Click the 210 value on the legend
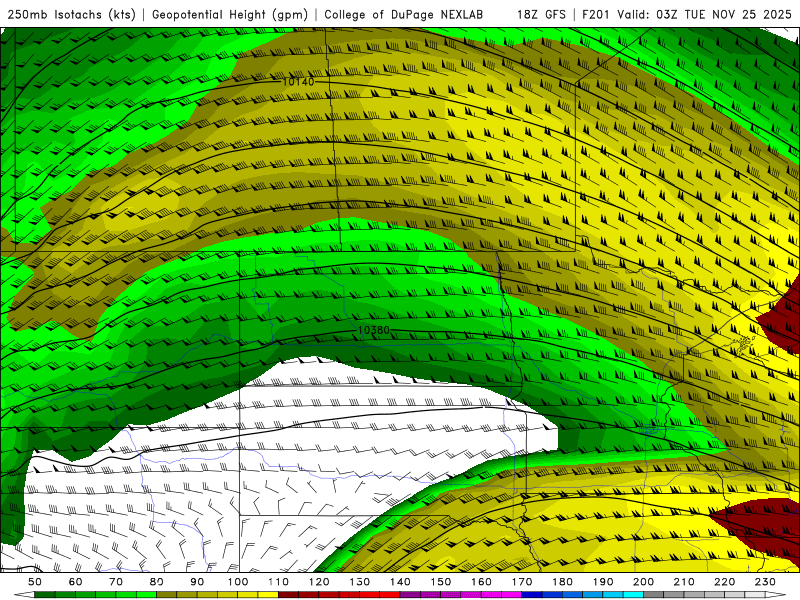 pos(684,582)
